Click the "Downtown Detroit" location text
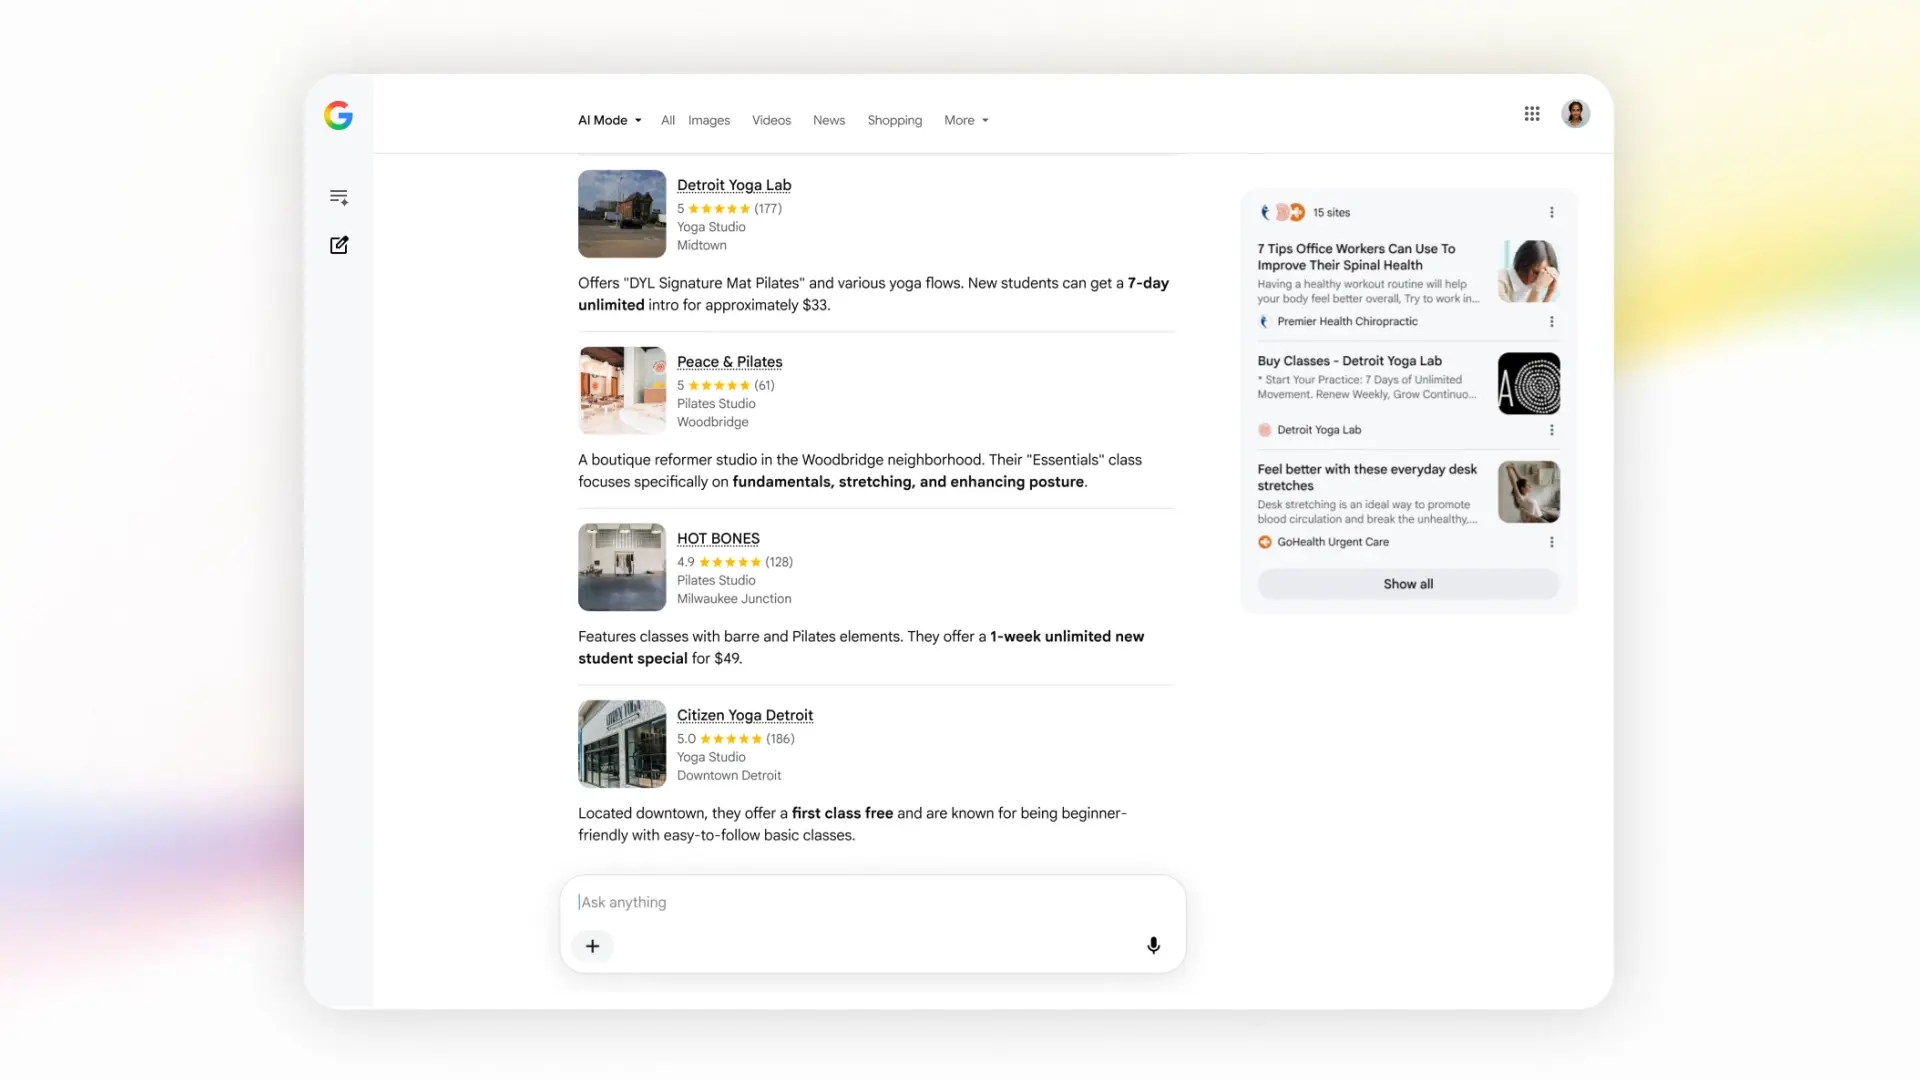This screenshot has height=1080, width=1920. [x=729, y=776]
